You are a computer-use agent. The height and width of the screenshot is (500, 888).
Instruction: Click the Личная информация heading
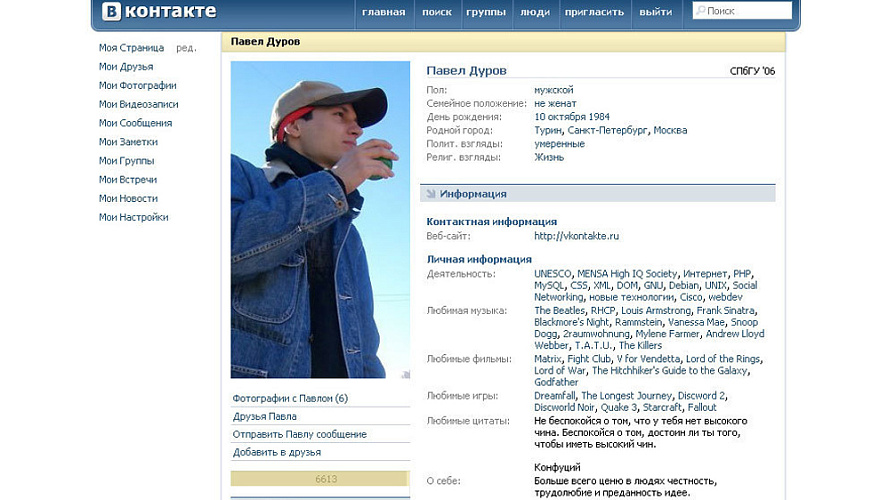[x=479, y=259]
